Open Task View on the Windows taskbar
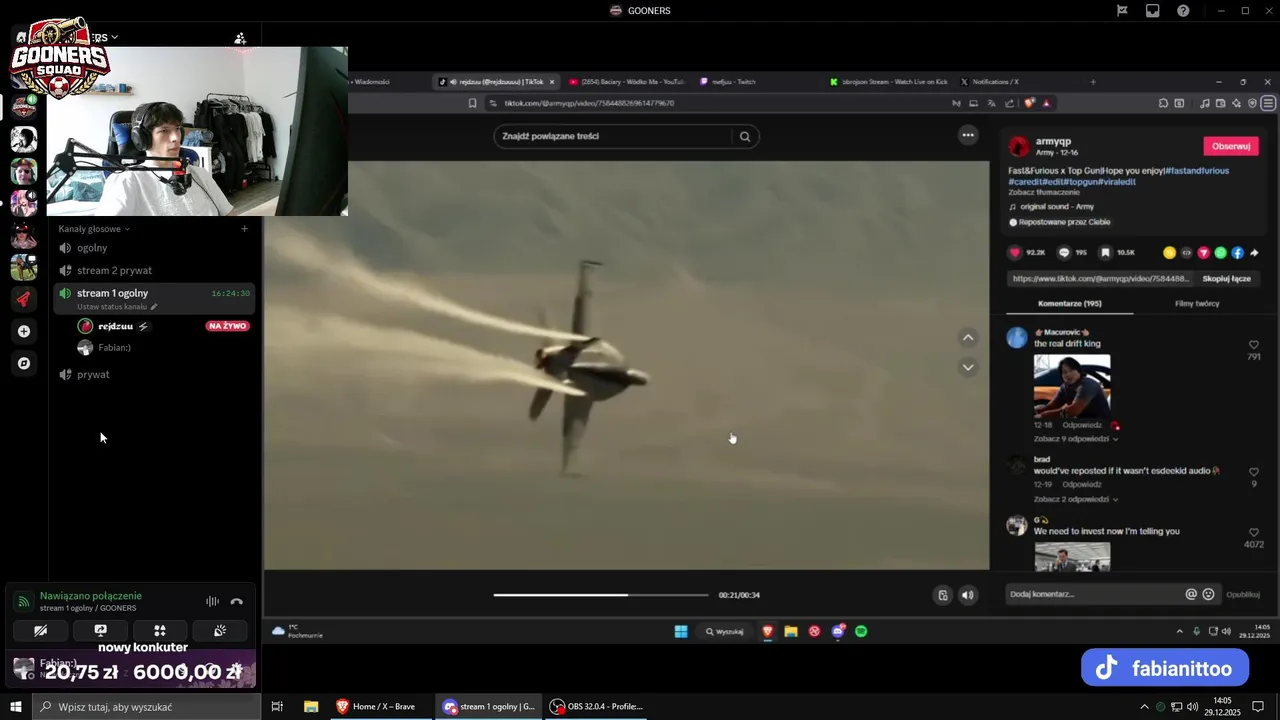 (278, 706)
